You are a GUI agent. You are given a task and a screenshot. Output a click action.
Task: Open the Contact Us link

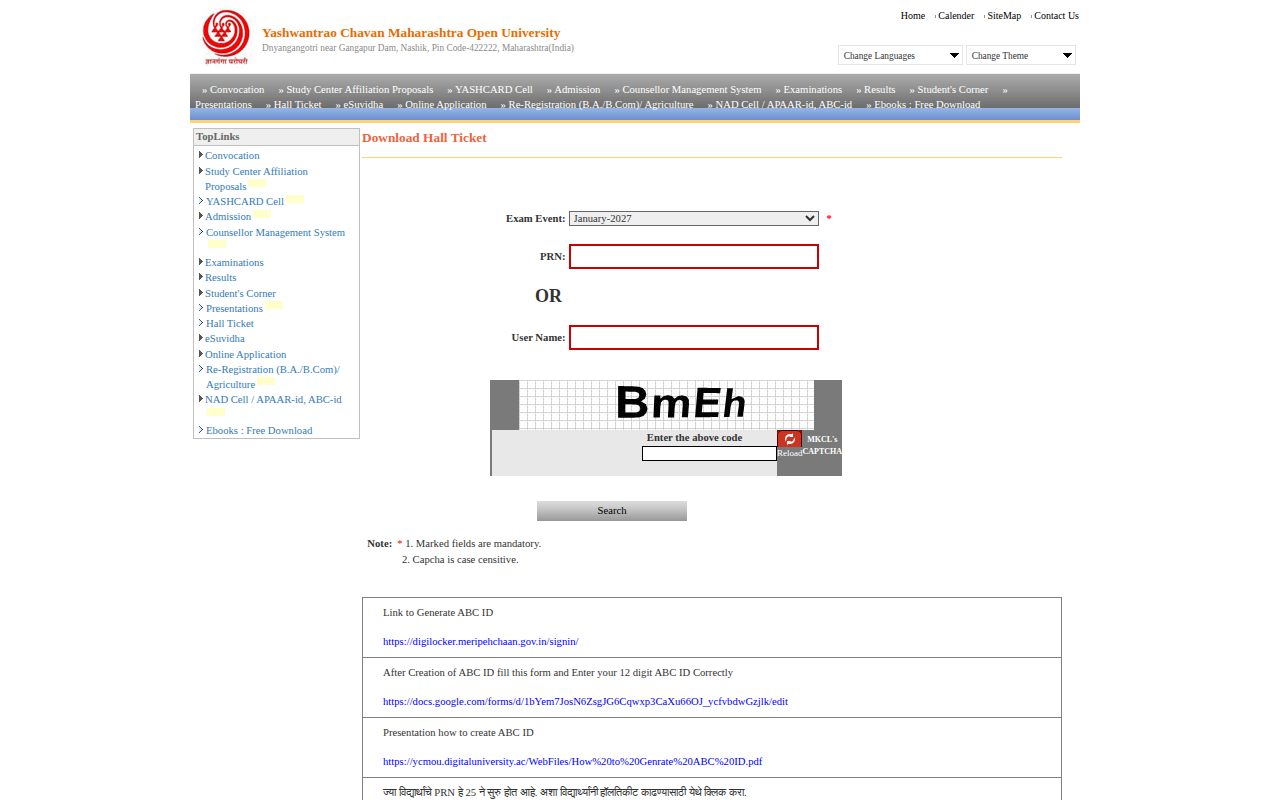pyautogui.click(x=1056, y=15)
